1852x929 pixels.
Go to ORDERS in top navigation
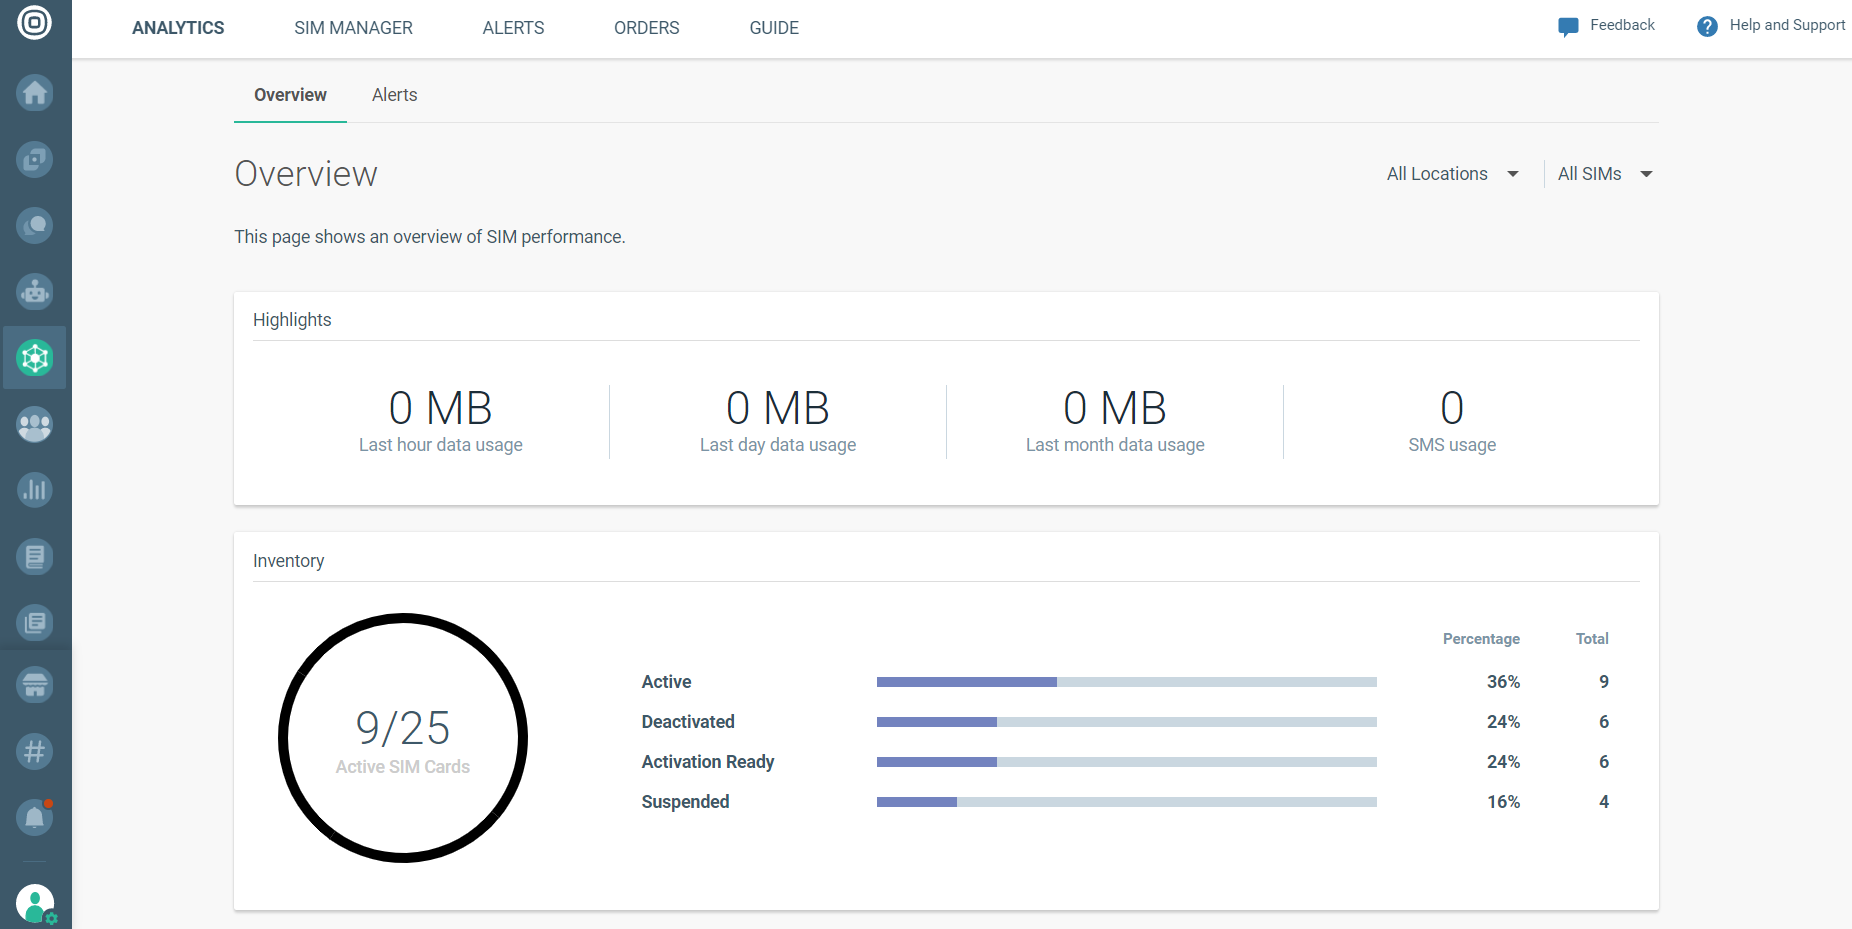[x=646, y=28]
